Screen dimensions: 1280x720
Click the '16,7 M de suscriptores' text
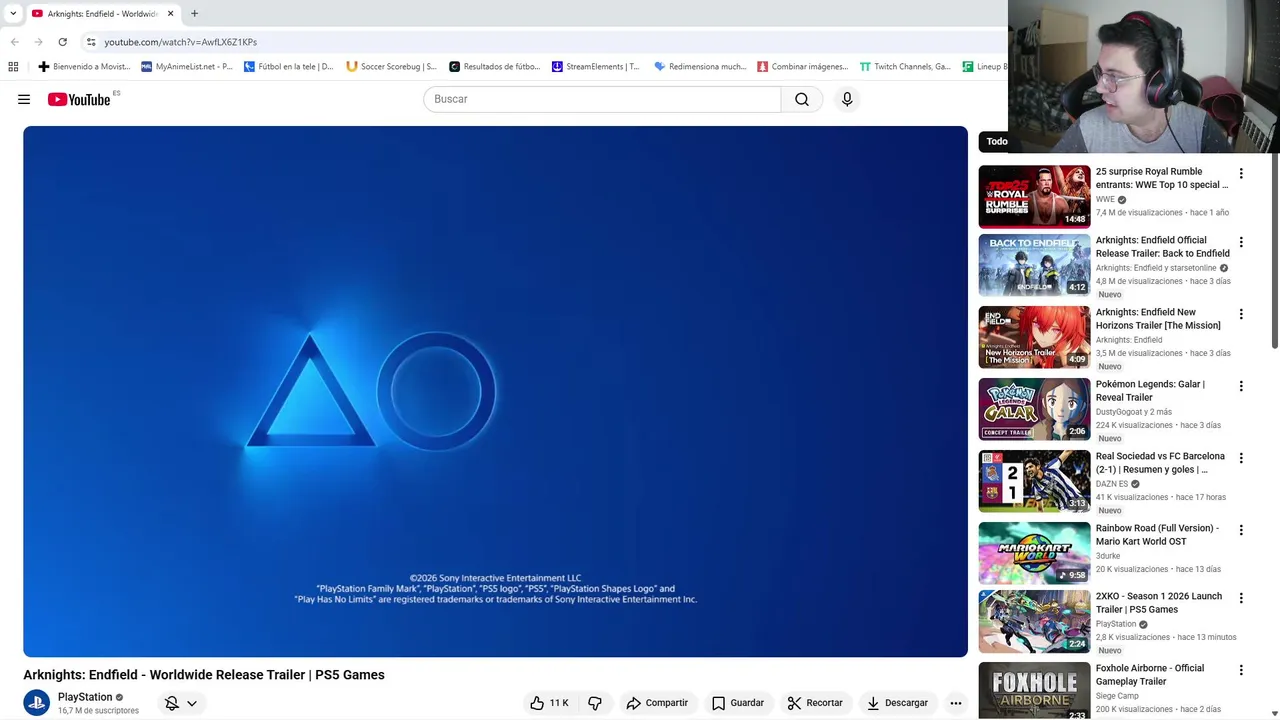point(98,711)
